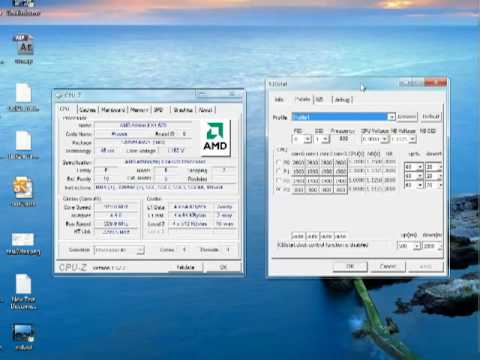The width and height of the screenshot is (480, 360).
Task: Click the Validate button in CPU-Z
Action: [185, 267]
